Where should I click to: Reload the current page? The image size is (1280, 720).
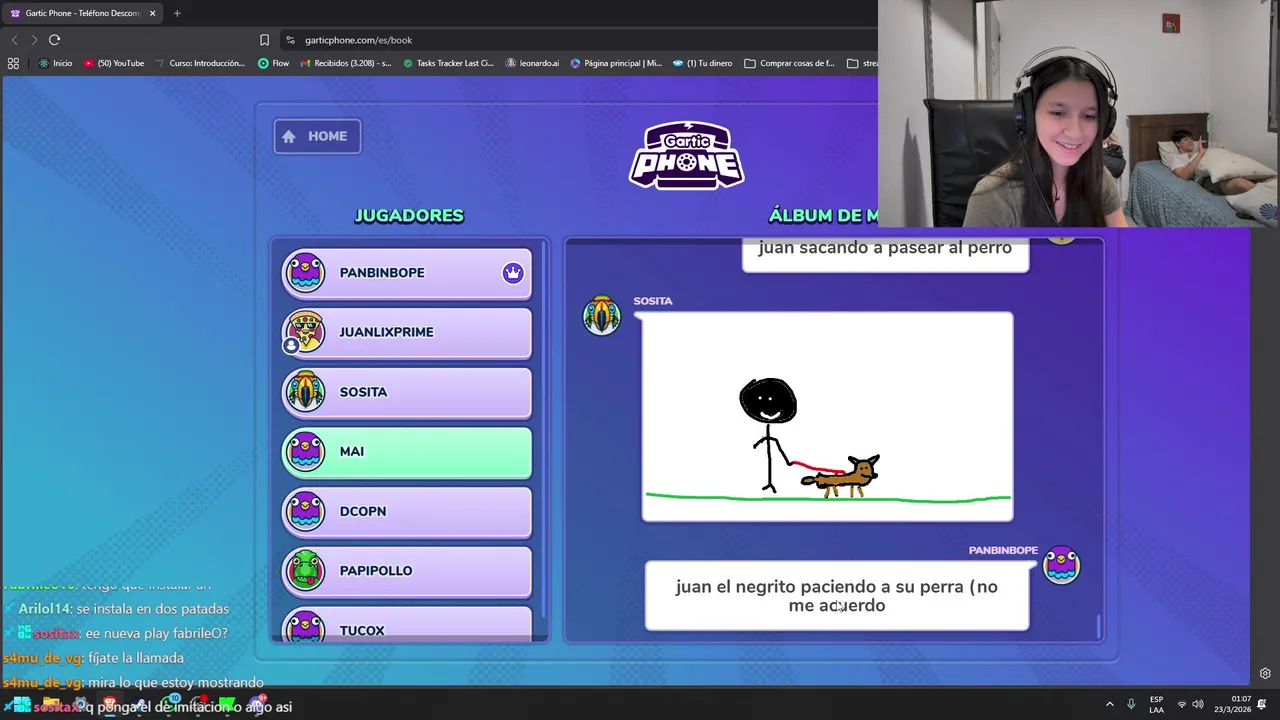[x=55, y=40]
